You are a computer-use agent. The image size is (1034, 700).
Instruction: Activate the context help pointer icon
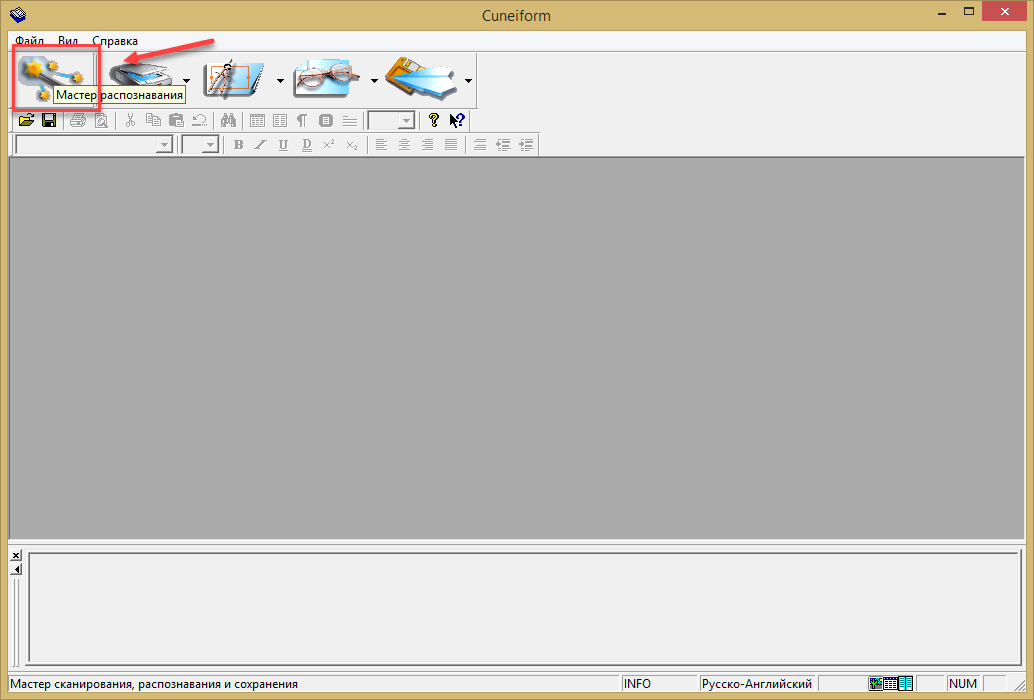point(457,121)
